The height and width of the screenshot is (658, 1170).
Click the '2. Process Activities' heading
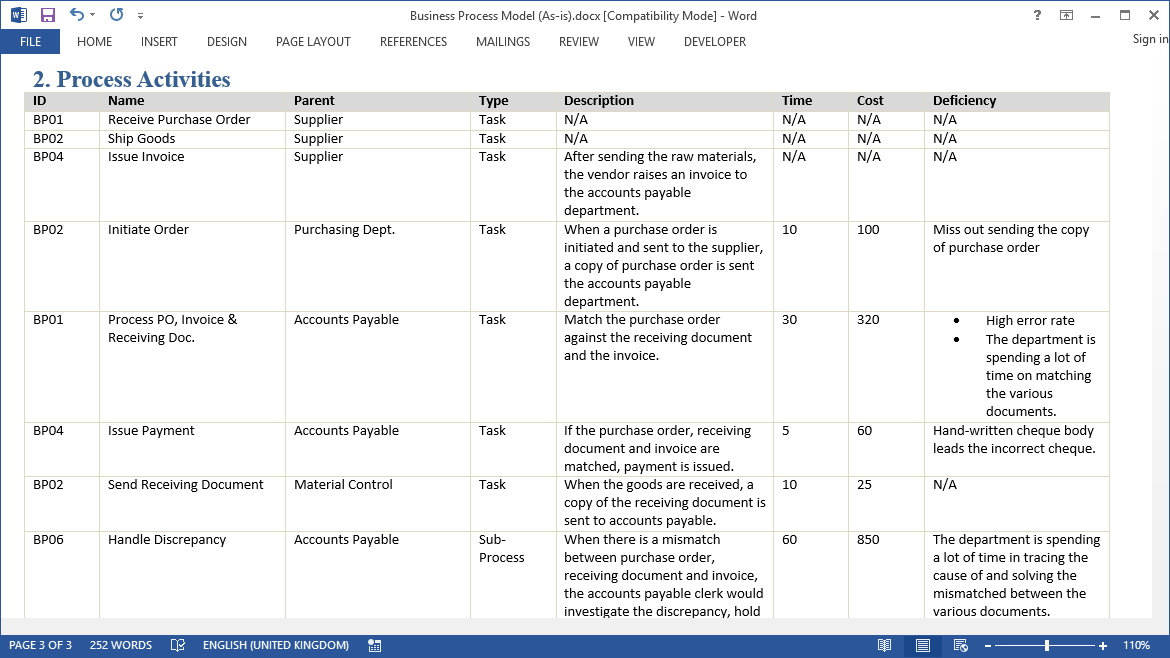131,79
